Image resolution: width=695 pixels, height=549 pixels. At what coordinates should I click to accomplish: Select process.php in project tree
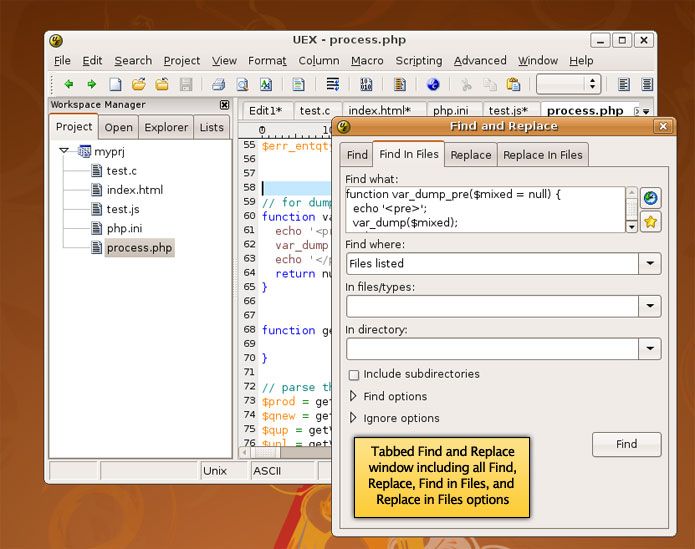(139, 248)
